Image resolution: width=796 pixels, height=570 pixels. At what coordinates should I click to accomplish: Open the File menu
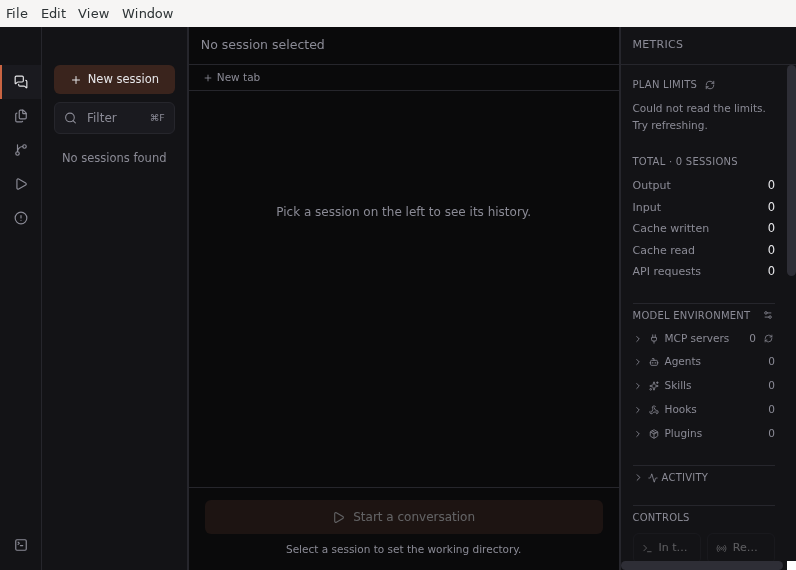17,13
